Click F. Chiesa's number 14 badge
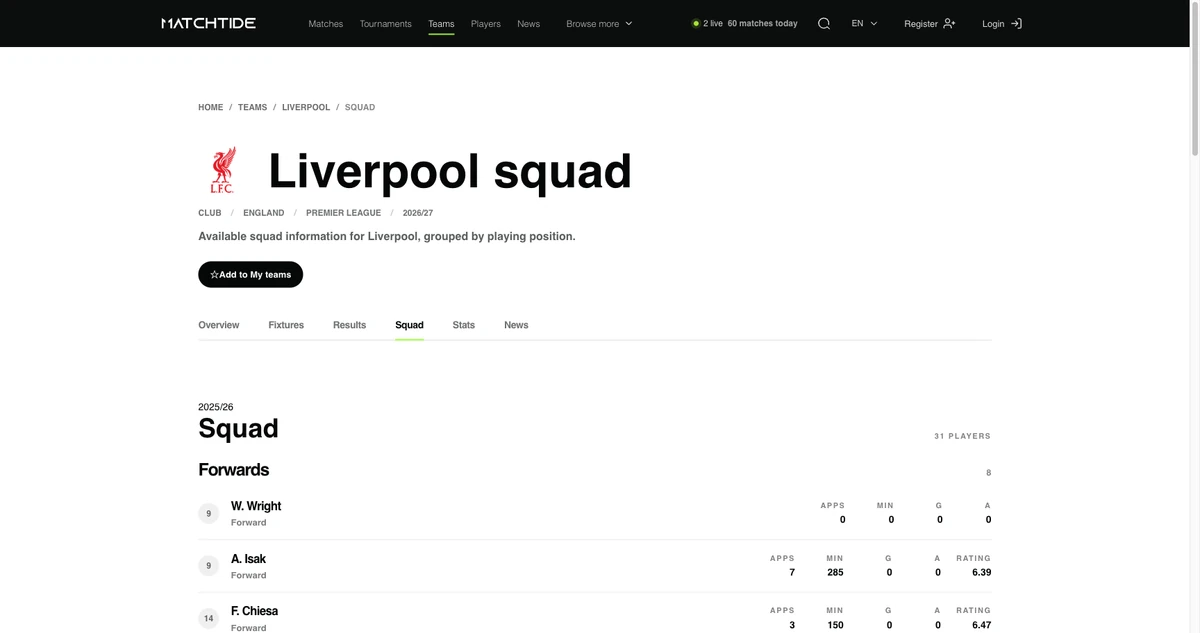This screenshot has height=633, width=1200. tap(208, 618)
